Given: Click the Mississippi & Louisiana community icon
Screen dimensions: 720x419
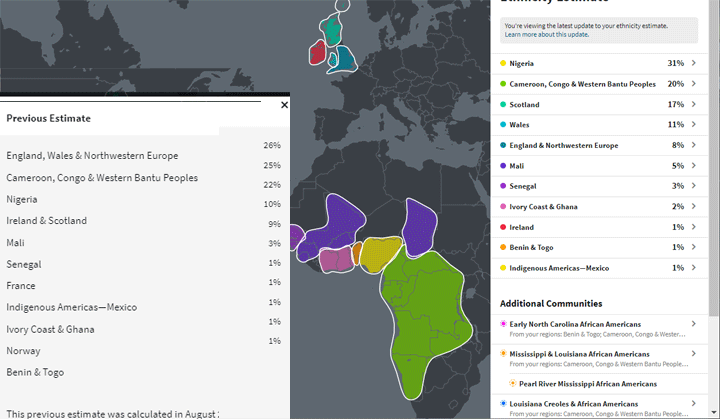Looking at the screenshot, I should 503,354.
